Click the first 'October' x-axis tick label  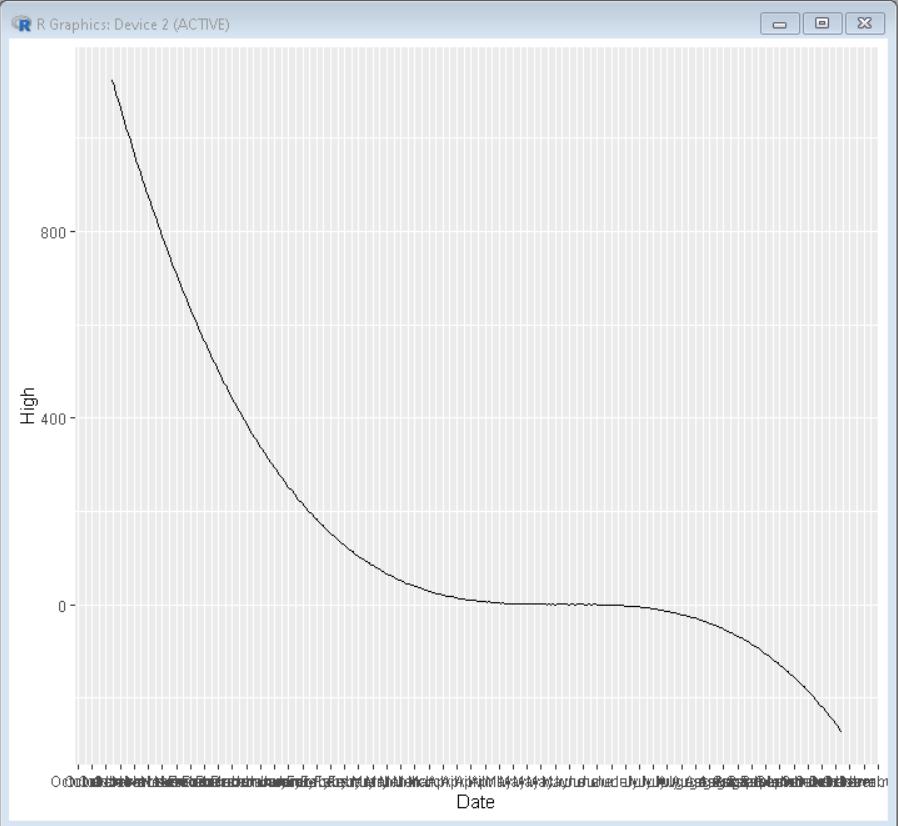62,782
